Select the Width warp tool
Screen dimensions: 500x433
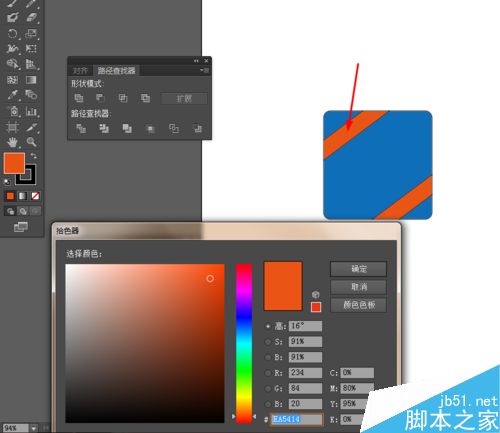coord(12,49)
